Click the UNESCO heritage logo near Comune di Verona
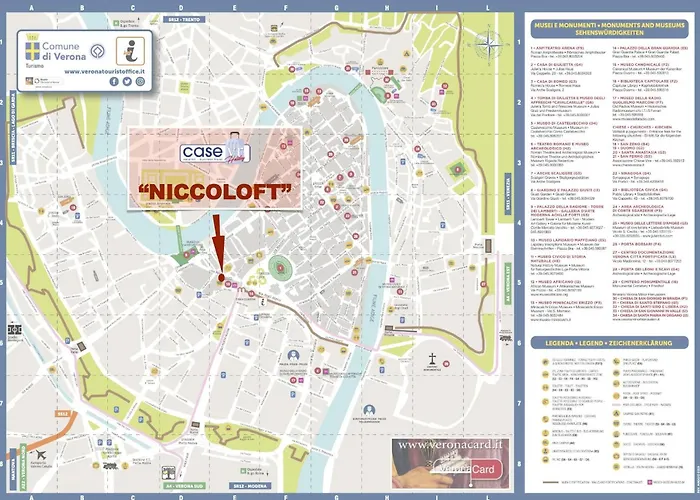The width and height of the screenshot is (700, 500). (97, 51)
